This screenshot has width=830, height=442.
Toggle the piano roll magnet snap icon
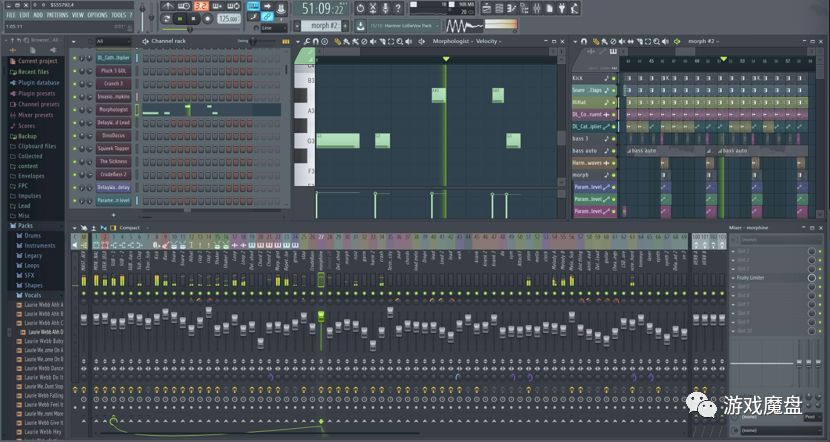click(x=315, y=42)
